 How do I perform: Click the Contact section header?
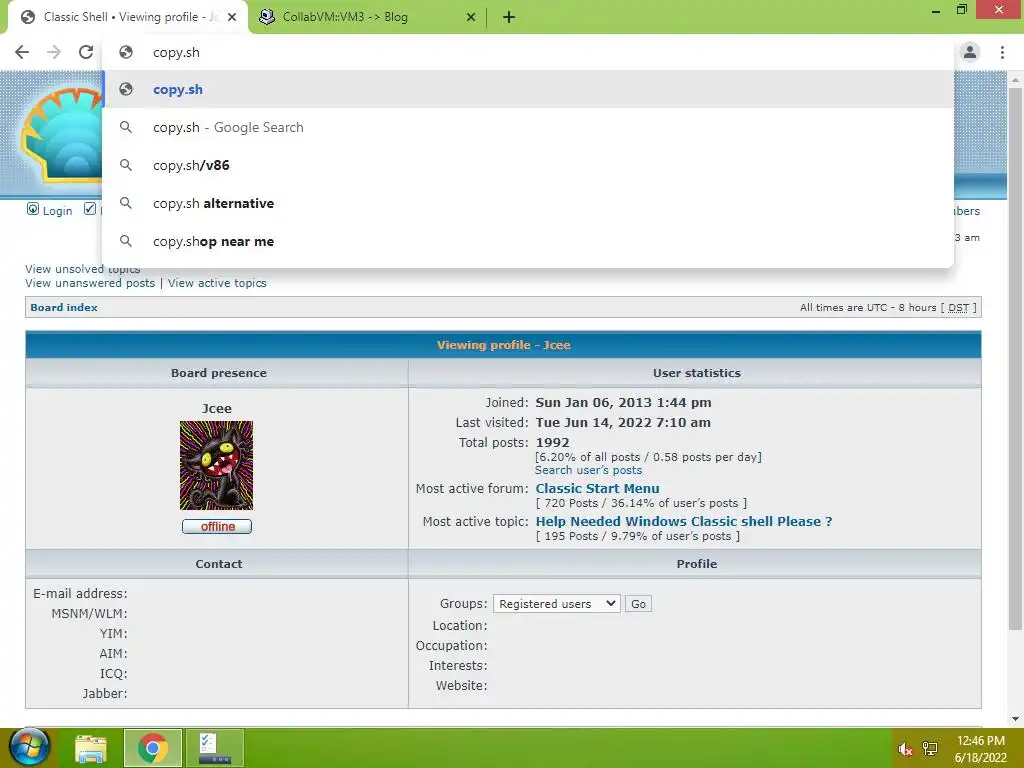[219, 564]
